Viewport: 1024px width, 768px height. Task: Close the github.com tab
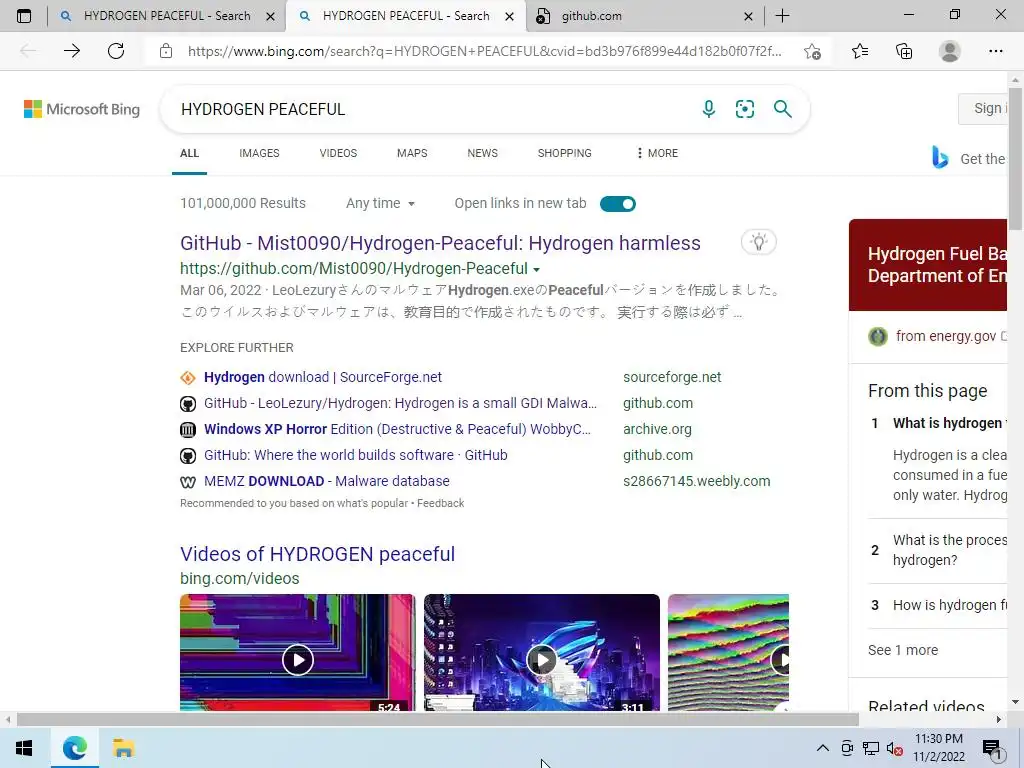click(x=748, y=16)
